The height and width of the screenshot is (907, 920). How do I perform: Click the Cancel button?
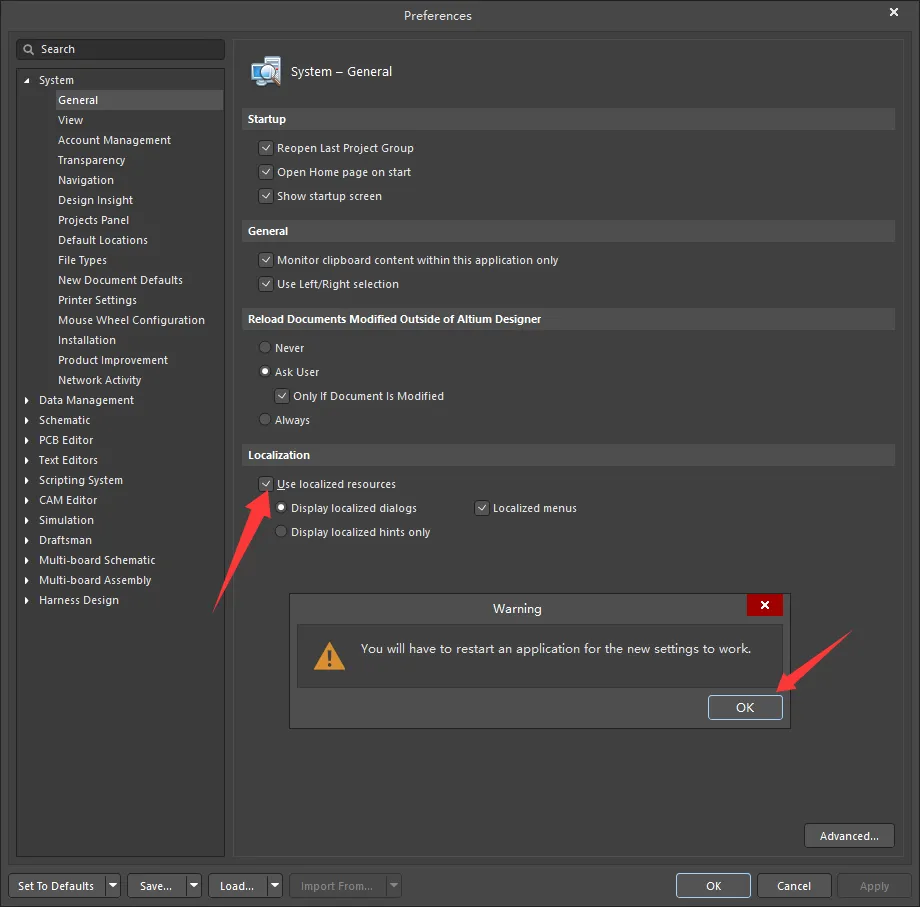tap(794, 885)
